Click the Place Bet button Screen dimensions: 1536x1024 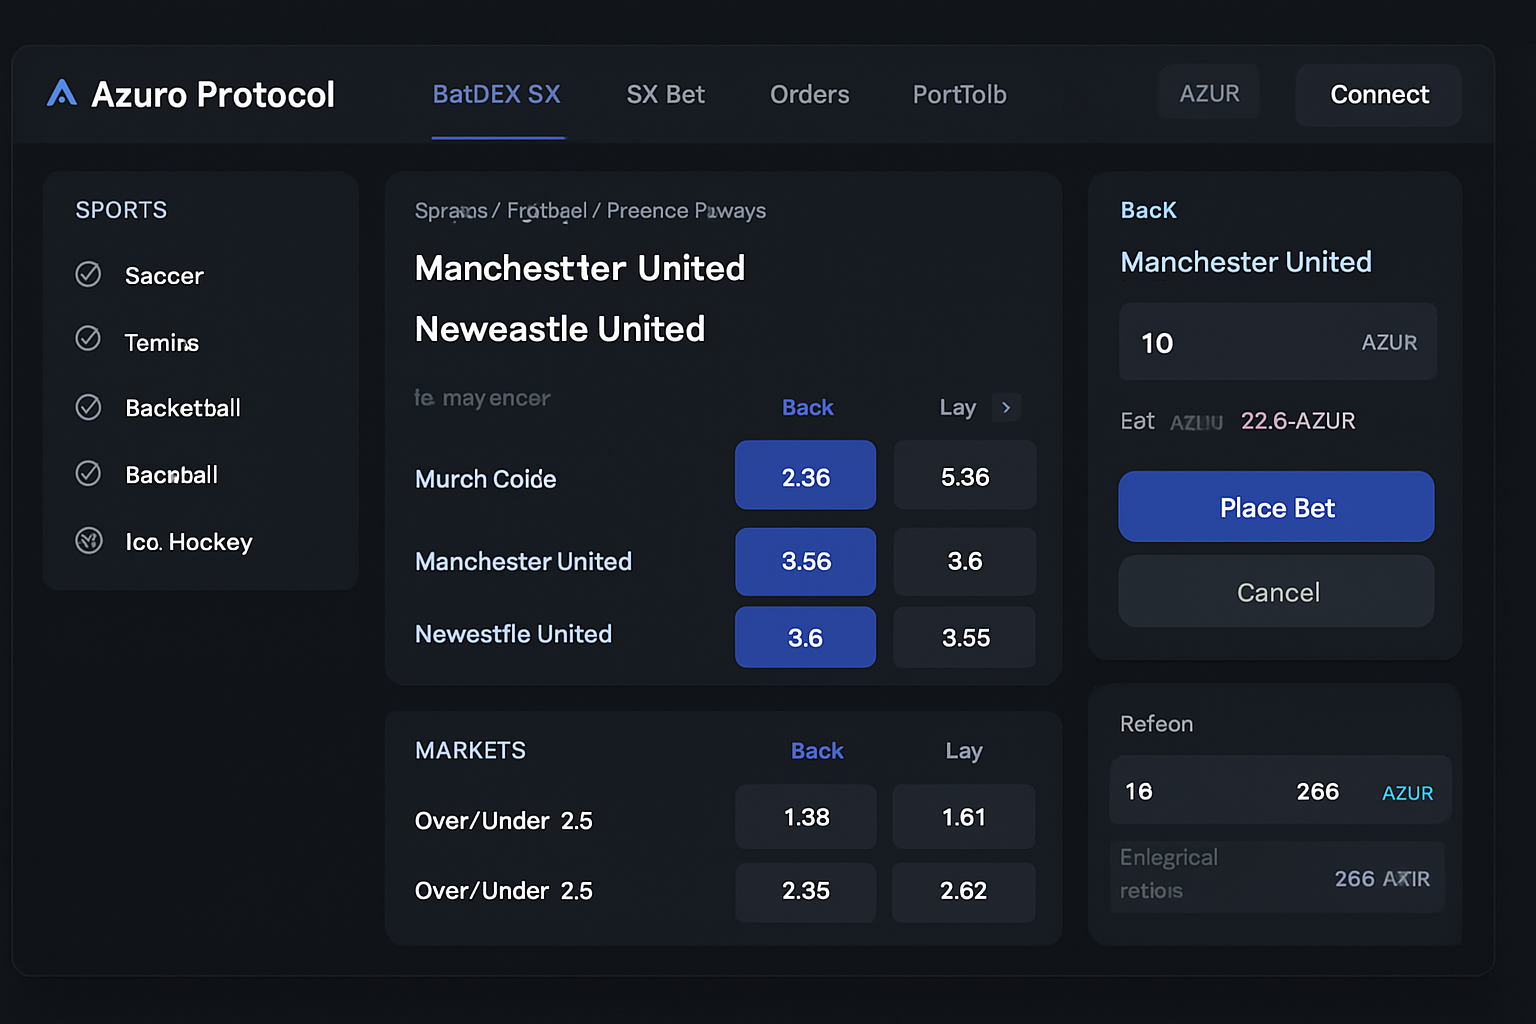pyautogui.click(x=1276, y=507)
